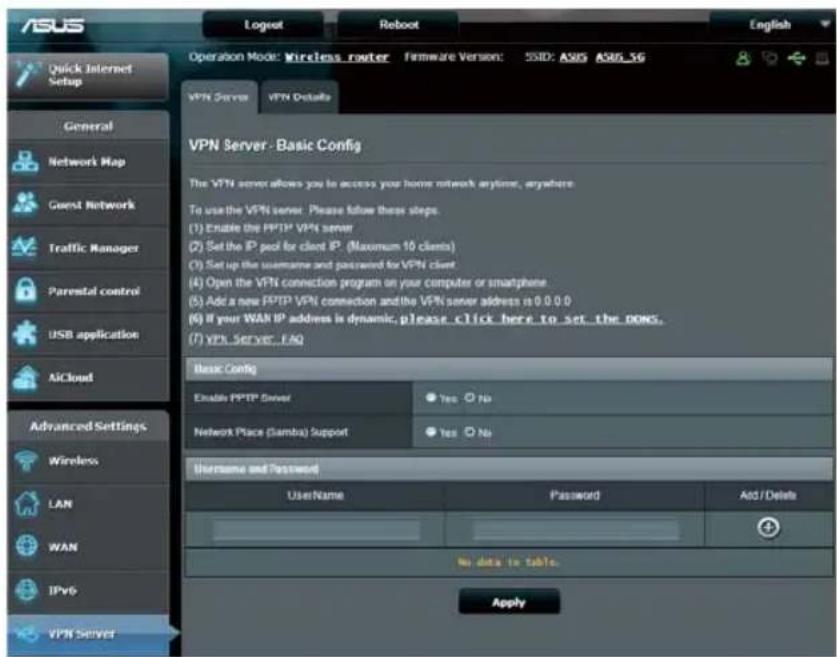Click the link to set the DDNS
The height and width of the screenshot is (657, 837).
coord(532,319)
